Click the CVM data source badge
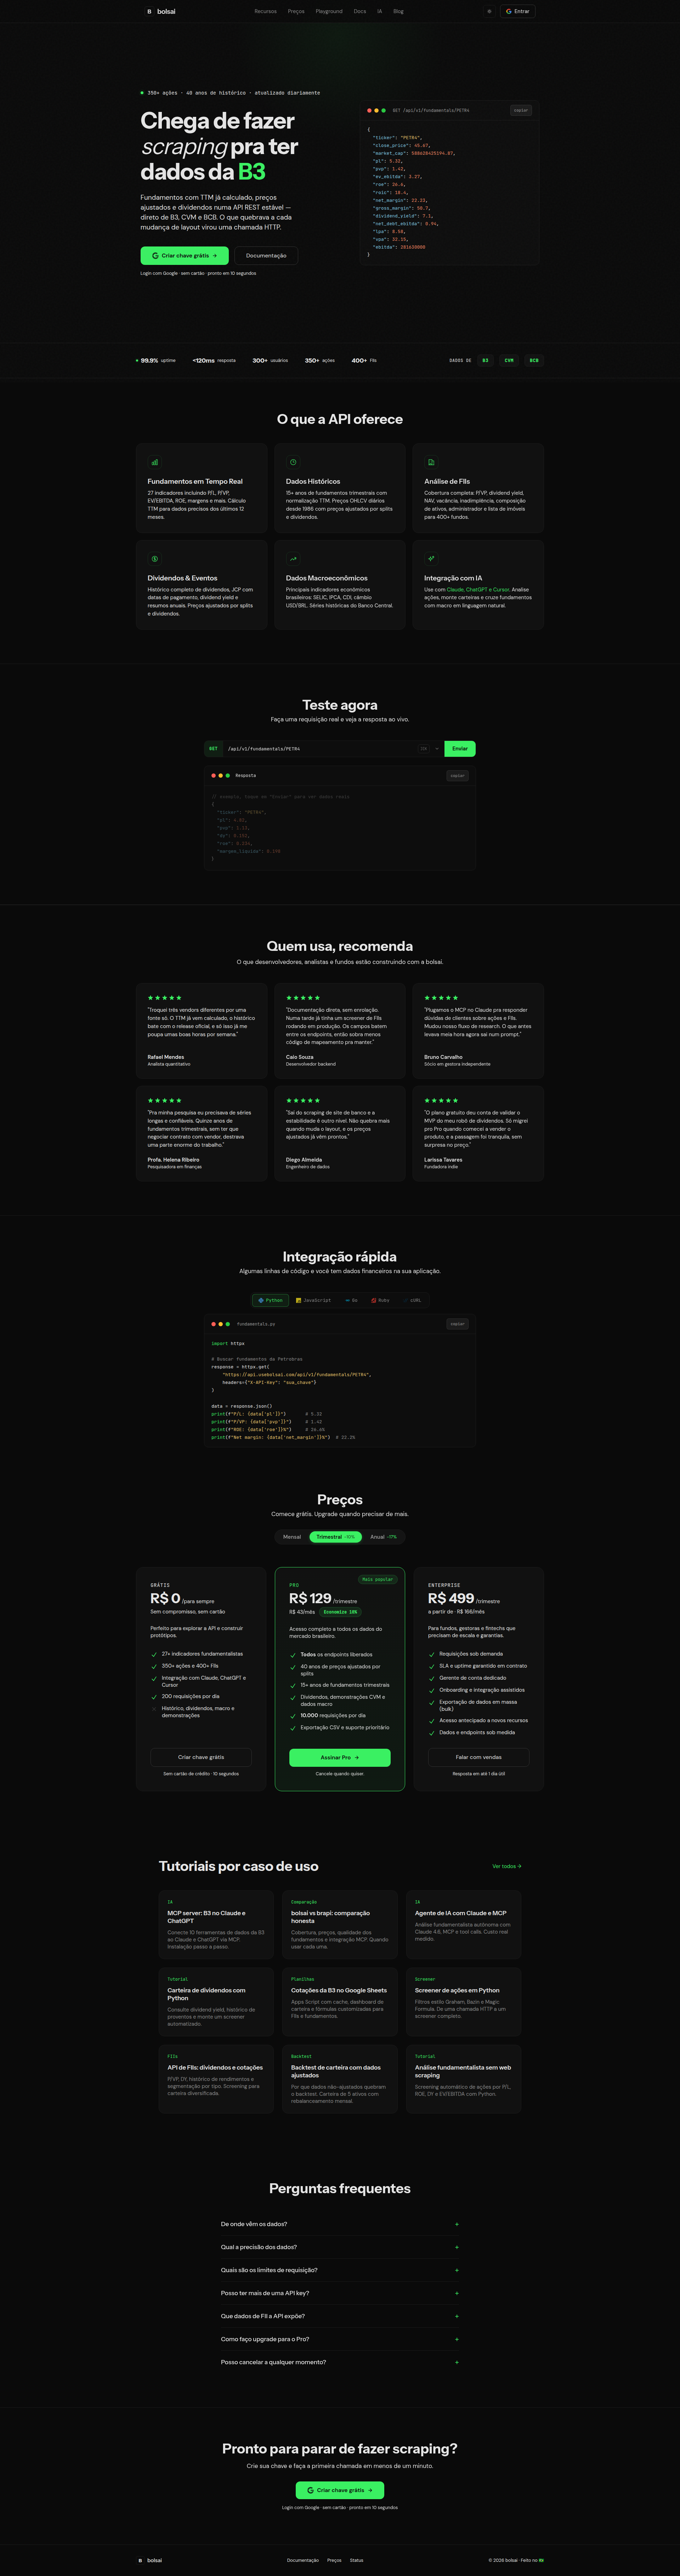 click(509, 360)
